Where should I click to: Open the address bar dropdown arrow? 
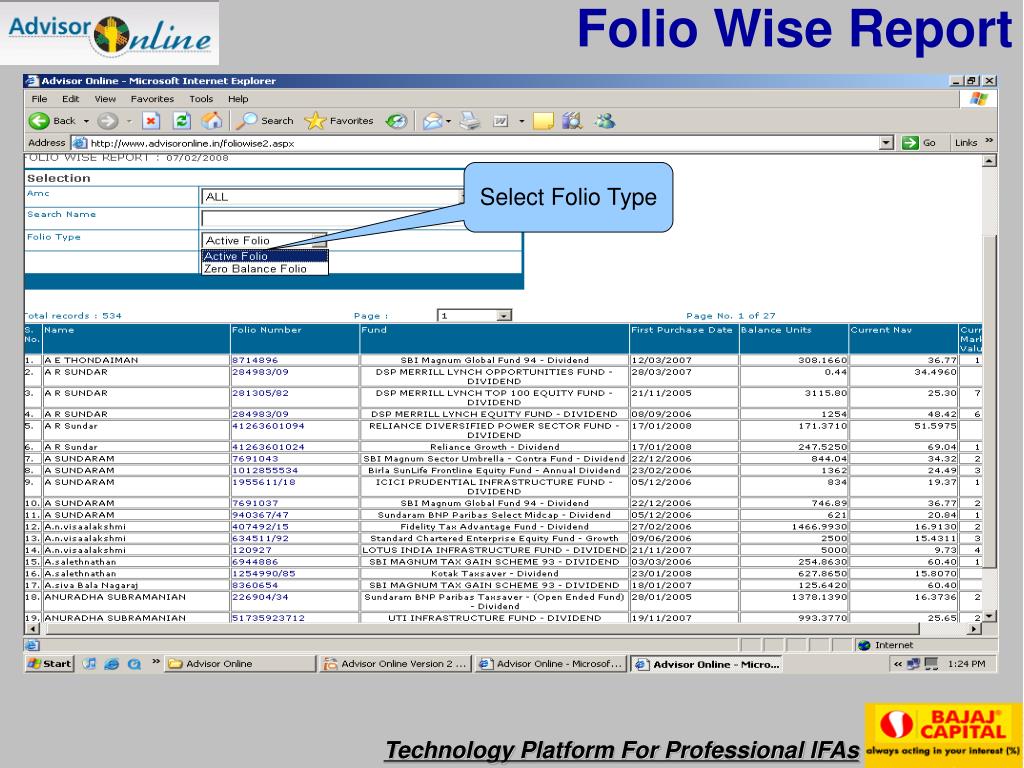(886, 142)
